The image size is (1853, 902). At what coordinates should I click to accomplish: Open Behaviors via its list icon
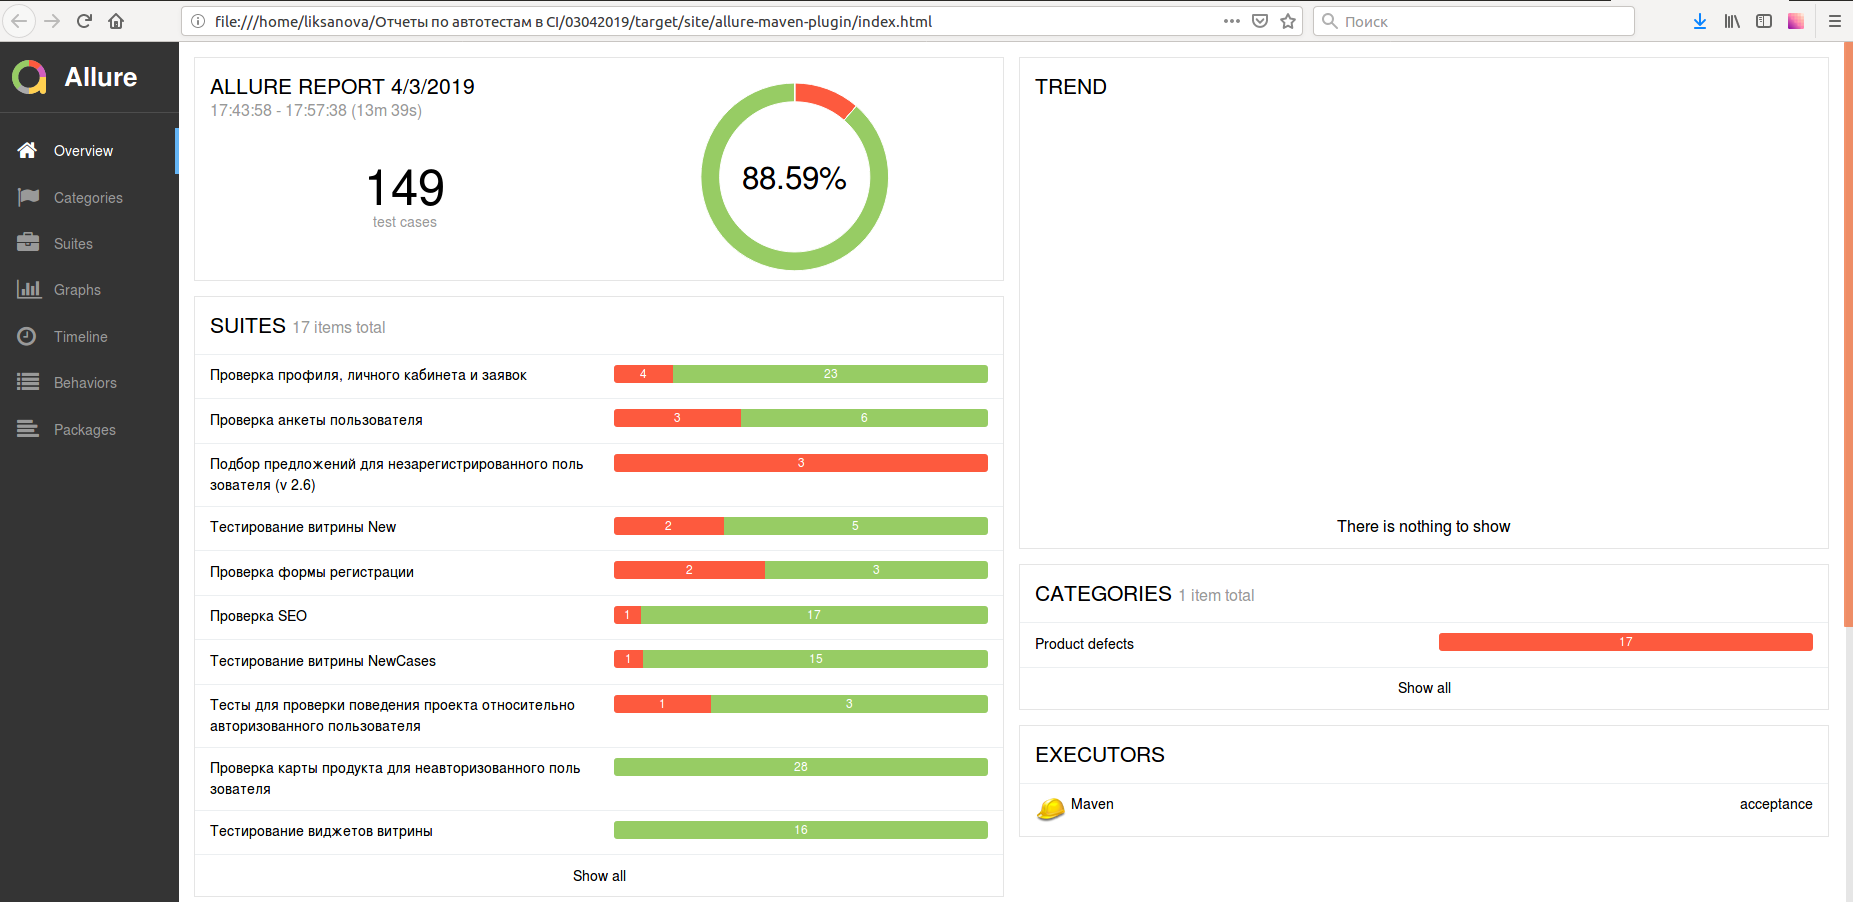[28, 382]
